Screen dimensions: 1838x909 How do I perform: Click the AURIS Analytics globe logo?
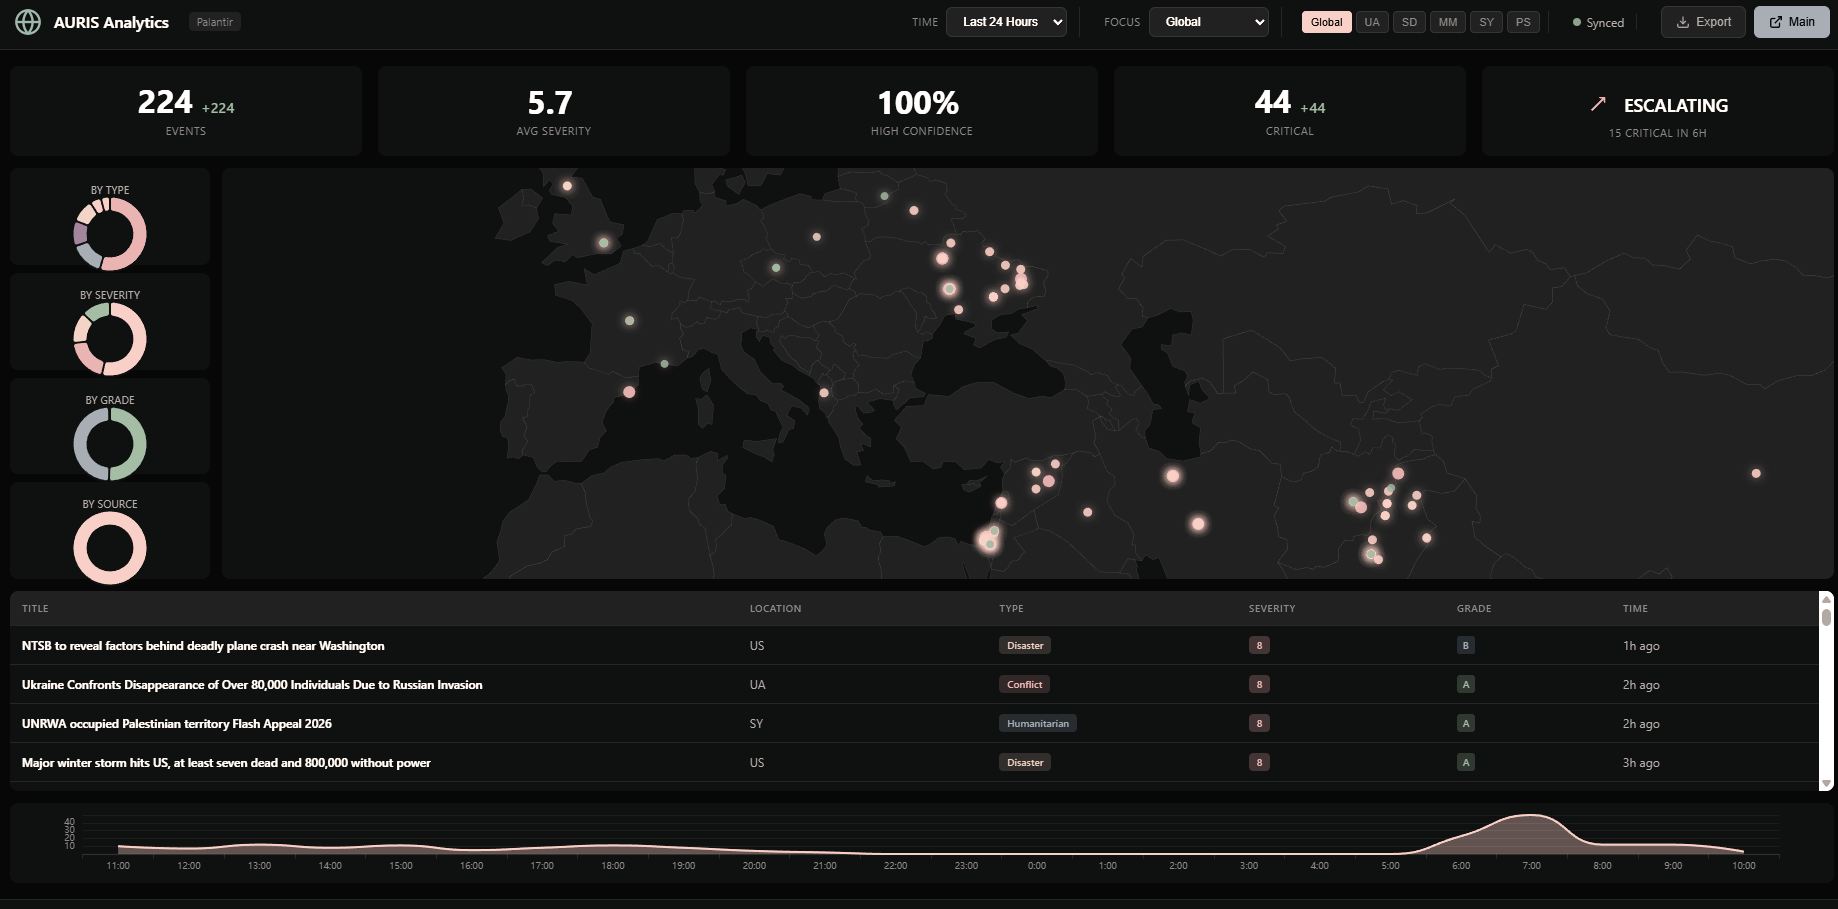[28, 21]
